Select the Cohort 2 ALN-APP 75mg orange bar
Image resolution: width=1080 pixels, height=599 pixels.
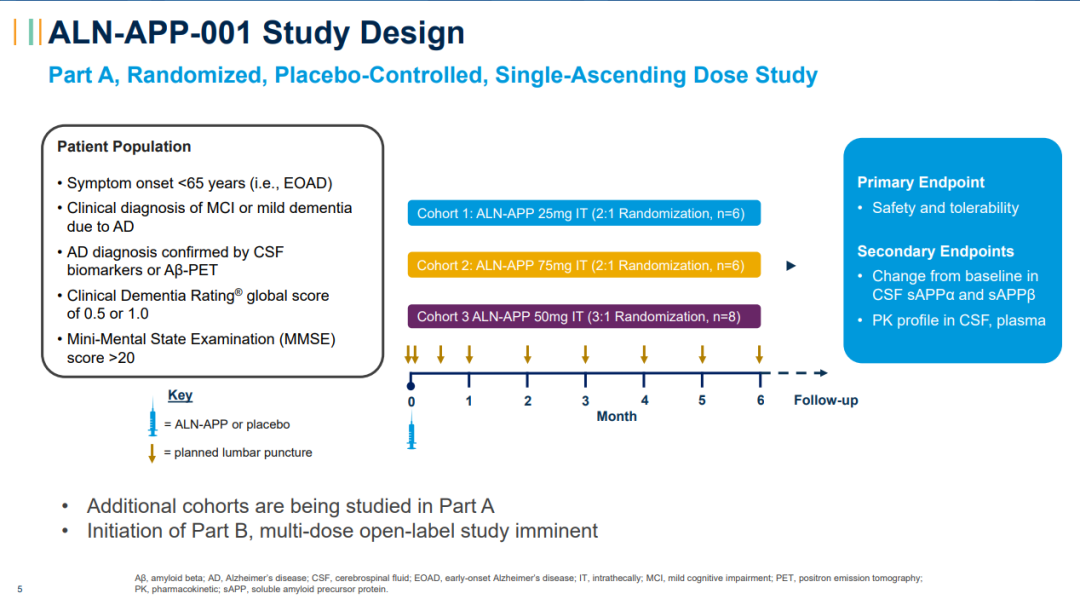click(583, 265)
